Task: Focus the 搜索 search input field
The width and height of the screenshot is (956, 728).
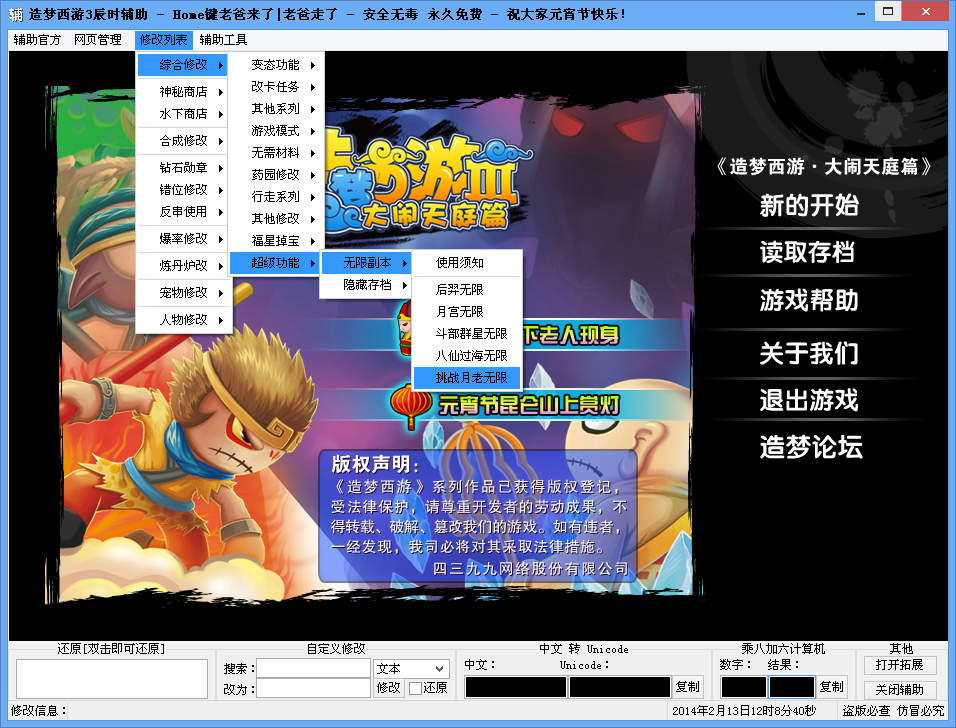Action: click(x=313, y=668)
